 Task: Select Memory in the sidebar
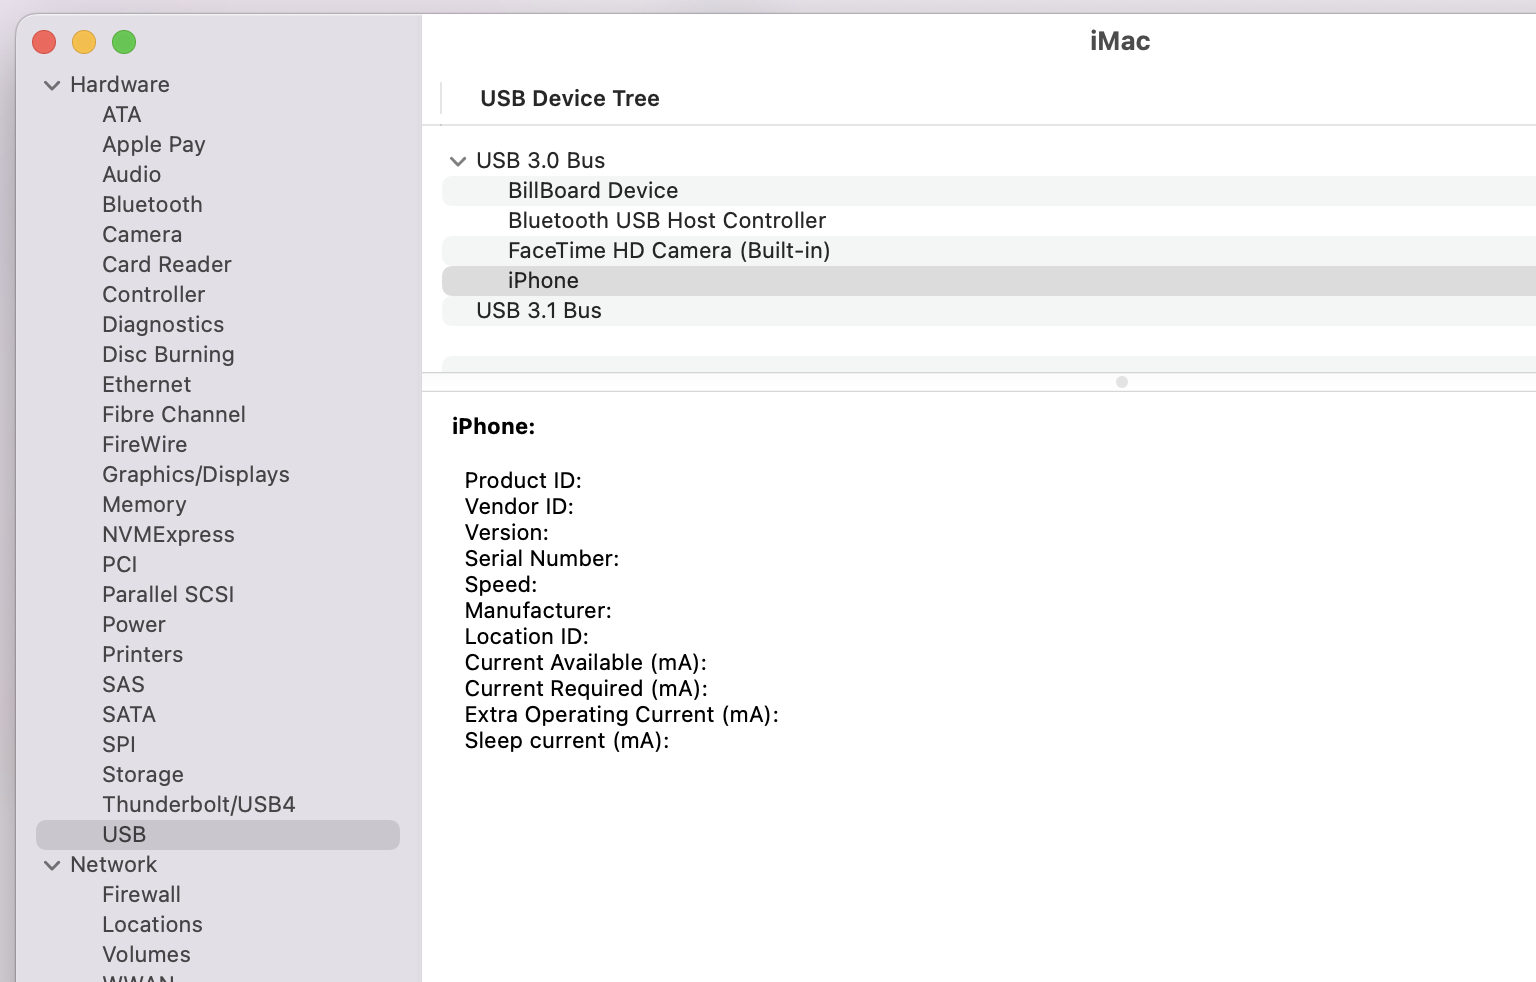pos(144,505)
